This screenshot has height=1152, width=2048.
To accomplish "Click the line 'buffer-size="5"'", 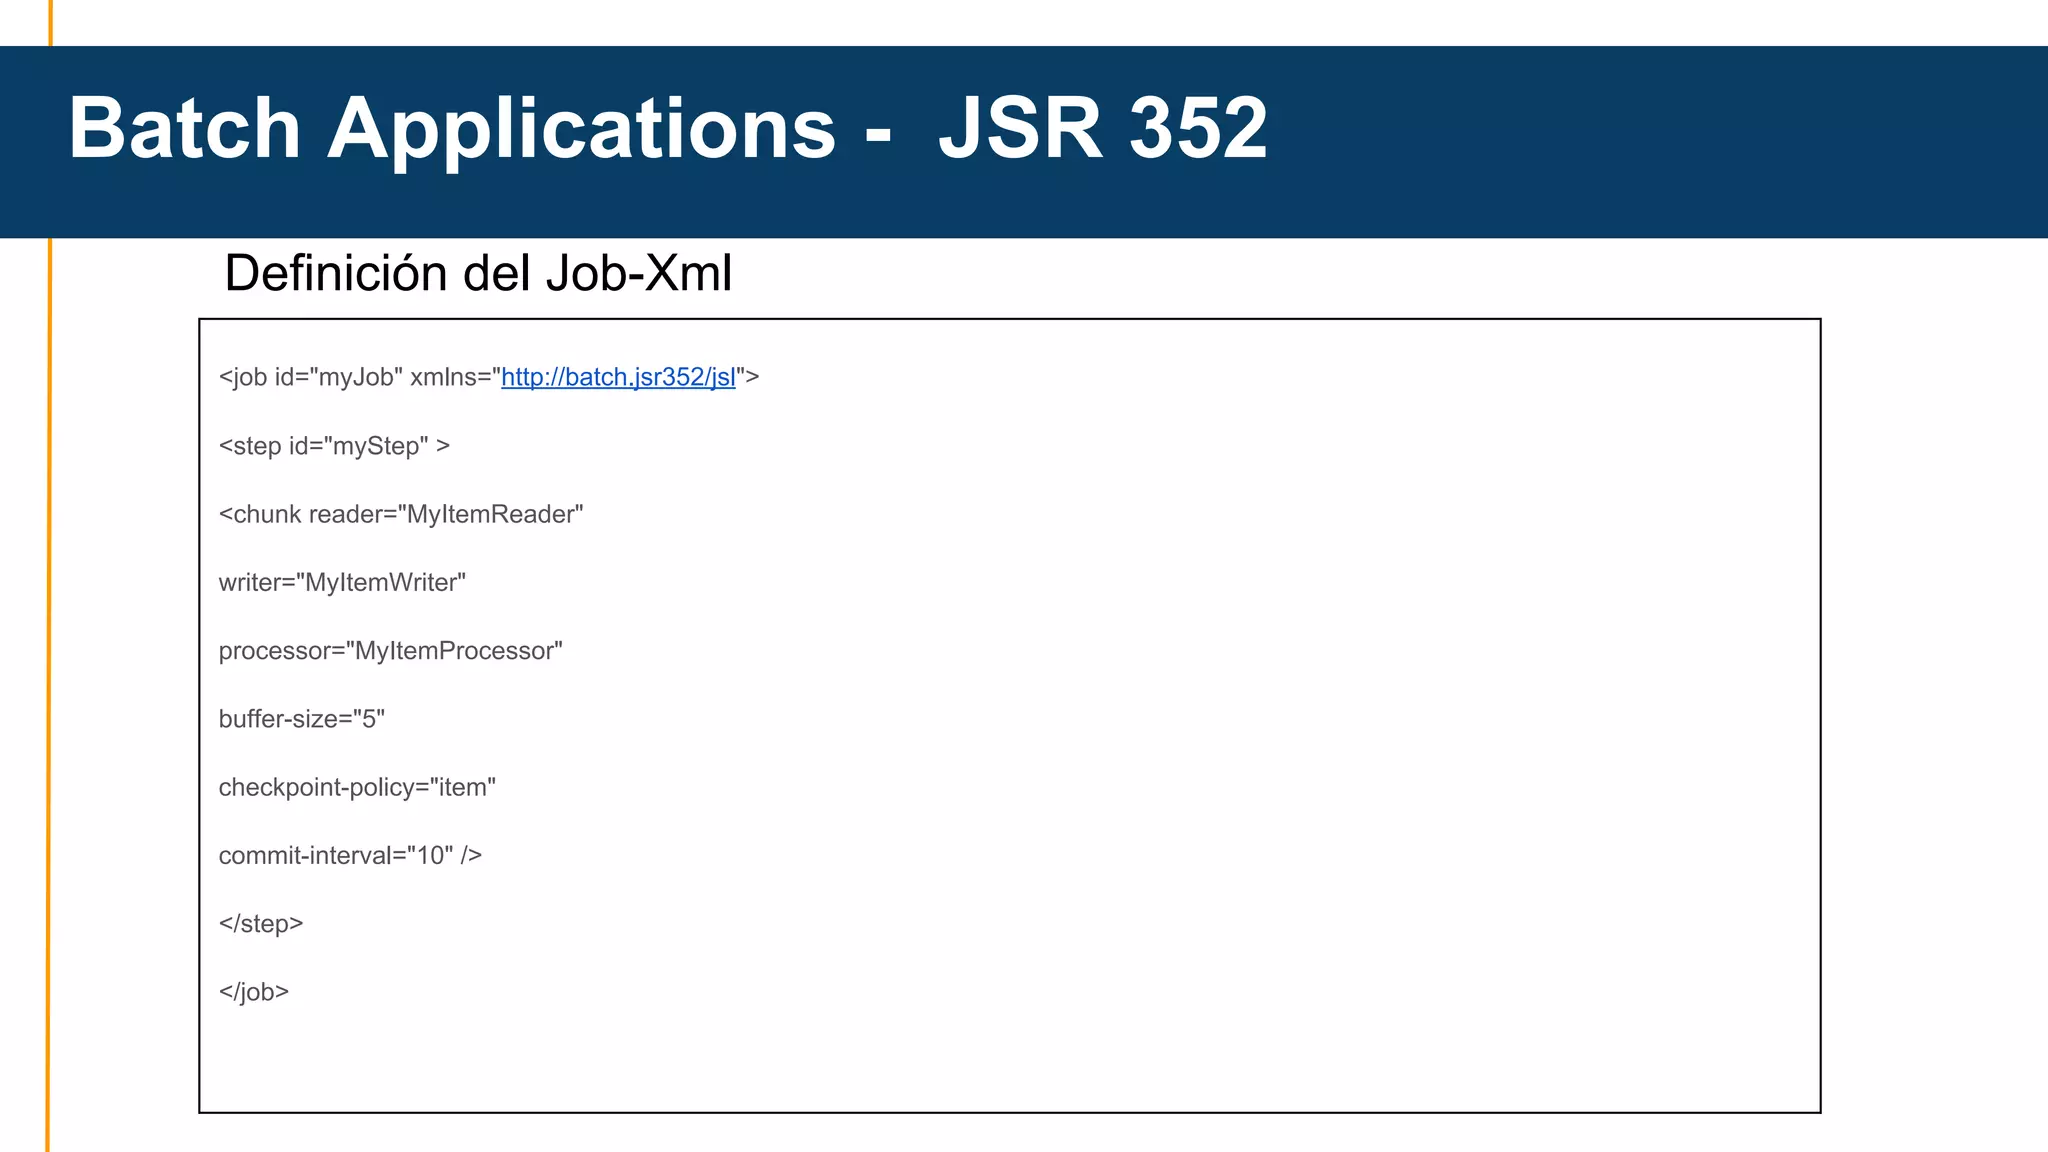I will 301,719.
